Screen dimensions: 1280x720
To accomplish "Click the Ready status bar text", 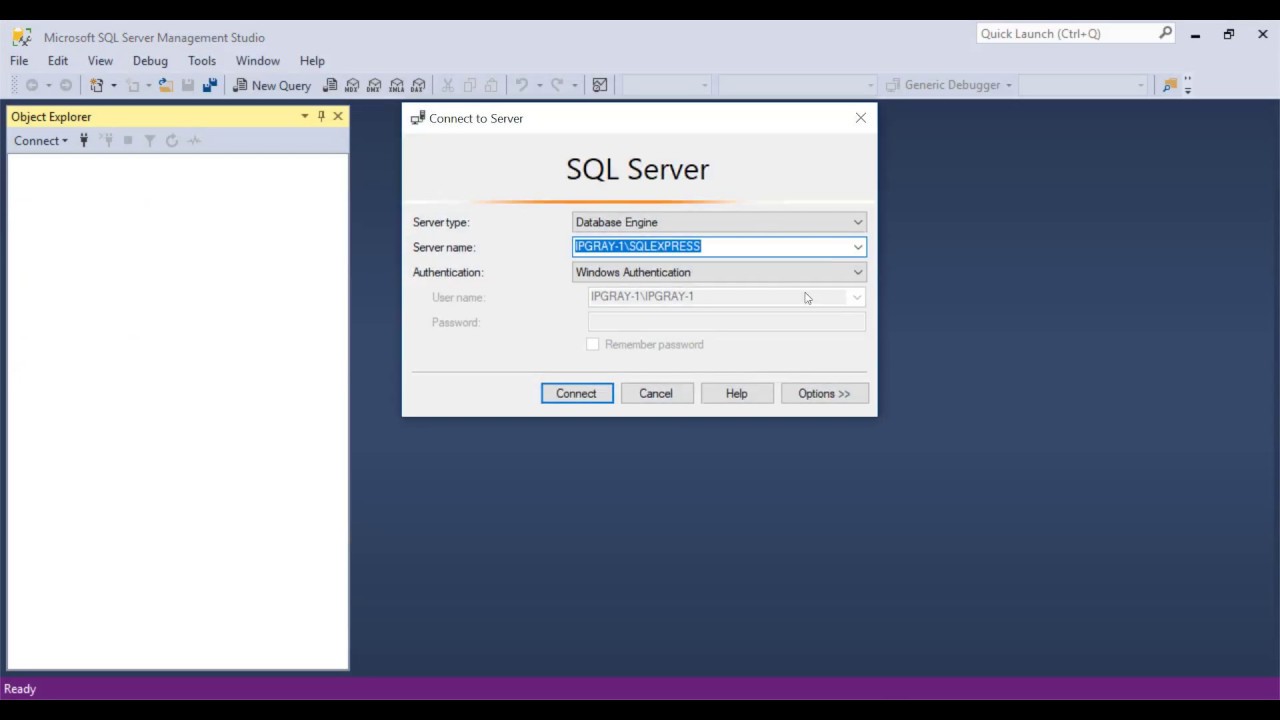I will pos(20,689).
